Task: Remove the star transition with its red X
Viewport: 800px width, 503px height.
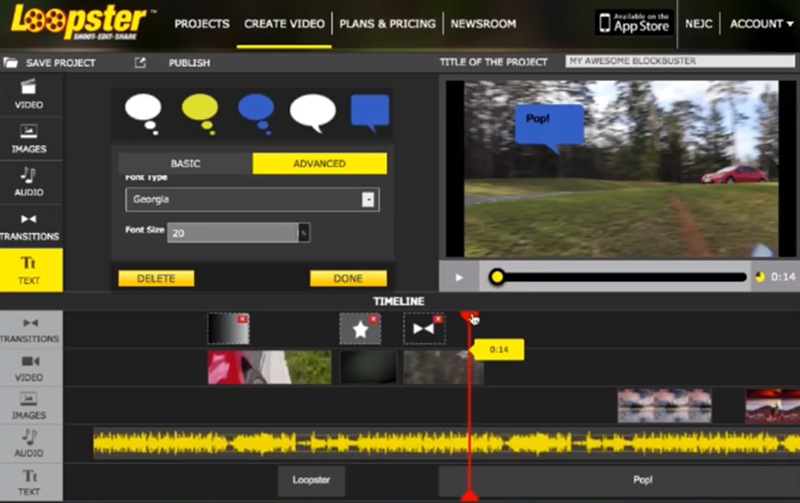Action: coord(374,319)
